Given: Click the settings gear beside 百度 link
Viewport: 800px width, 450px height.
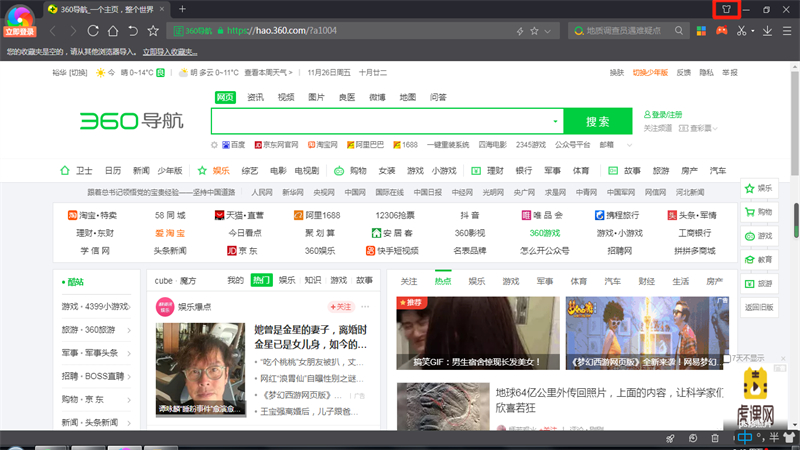Looking at the screenshot, I should pos(214,145).
